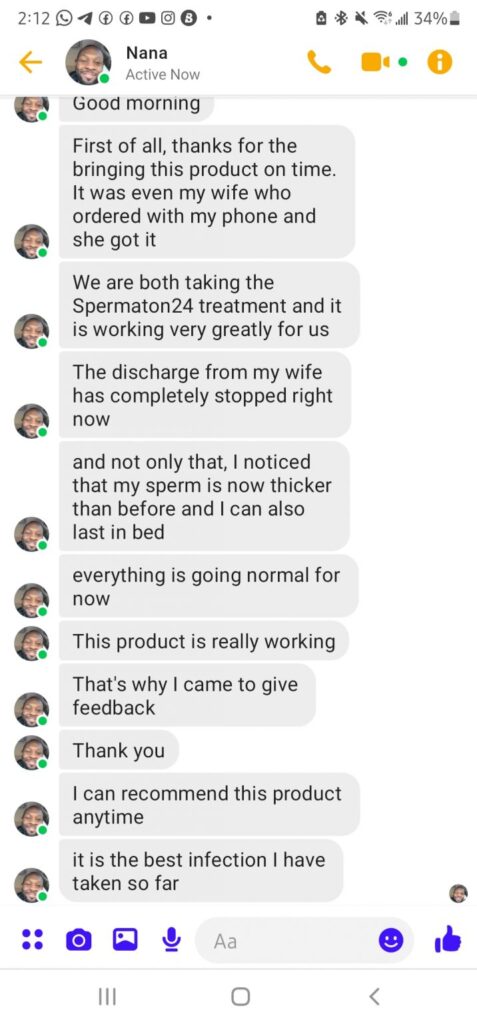Tap the orange back arrow
The image size is (477, 1024).
30,63
